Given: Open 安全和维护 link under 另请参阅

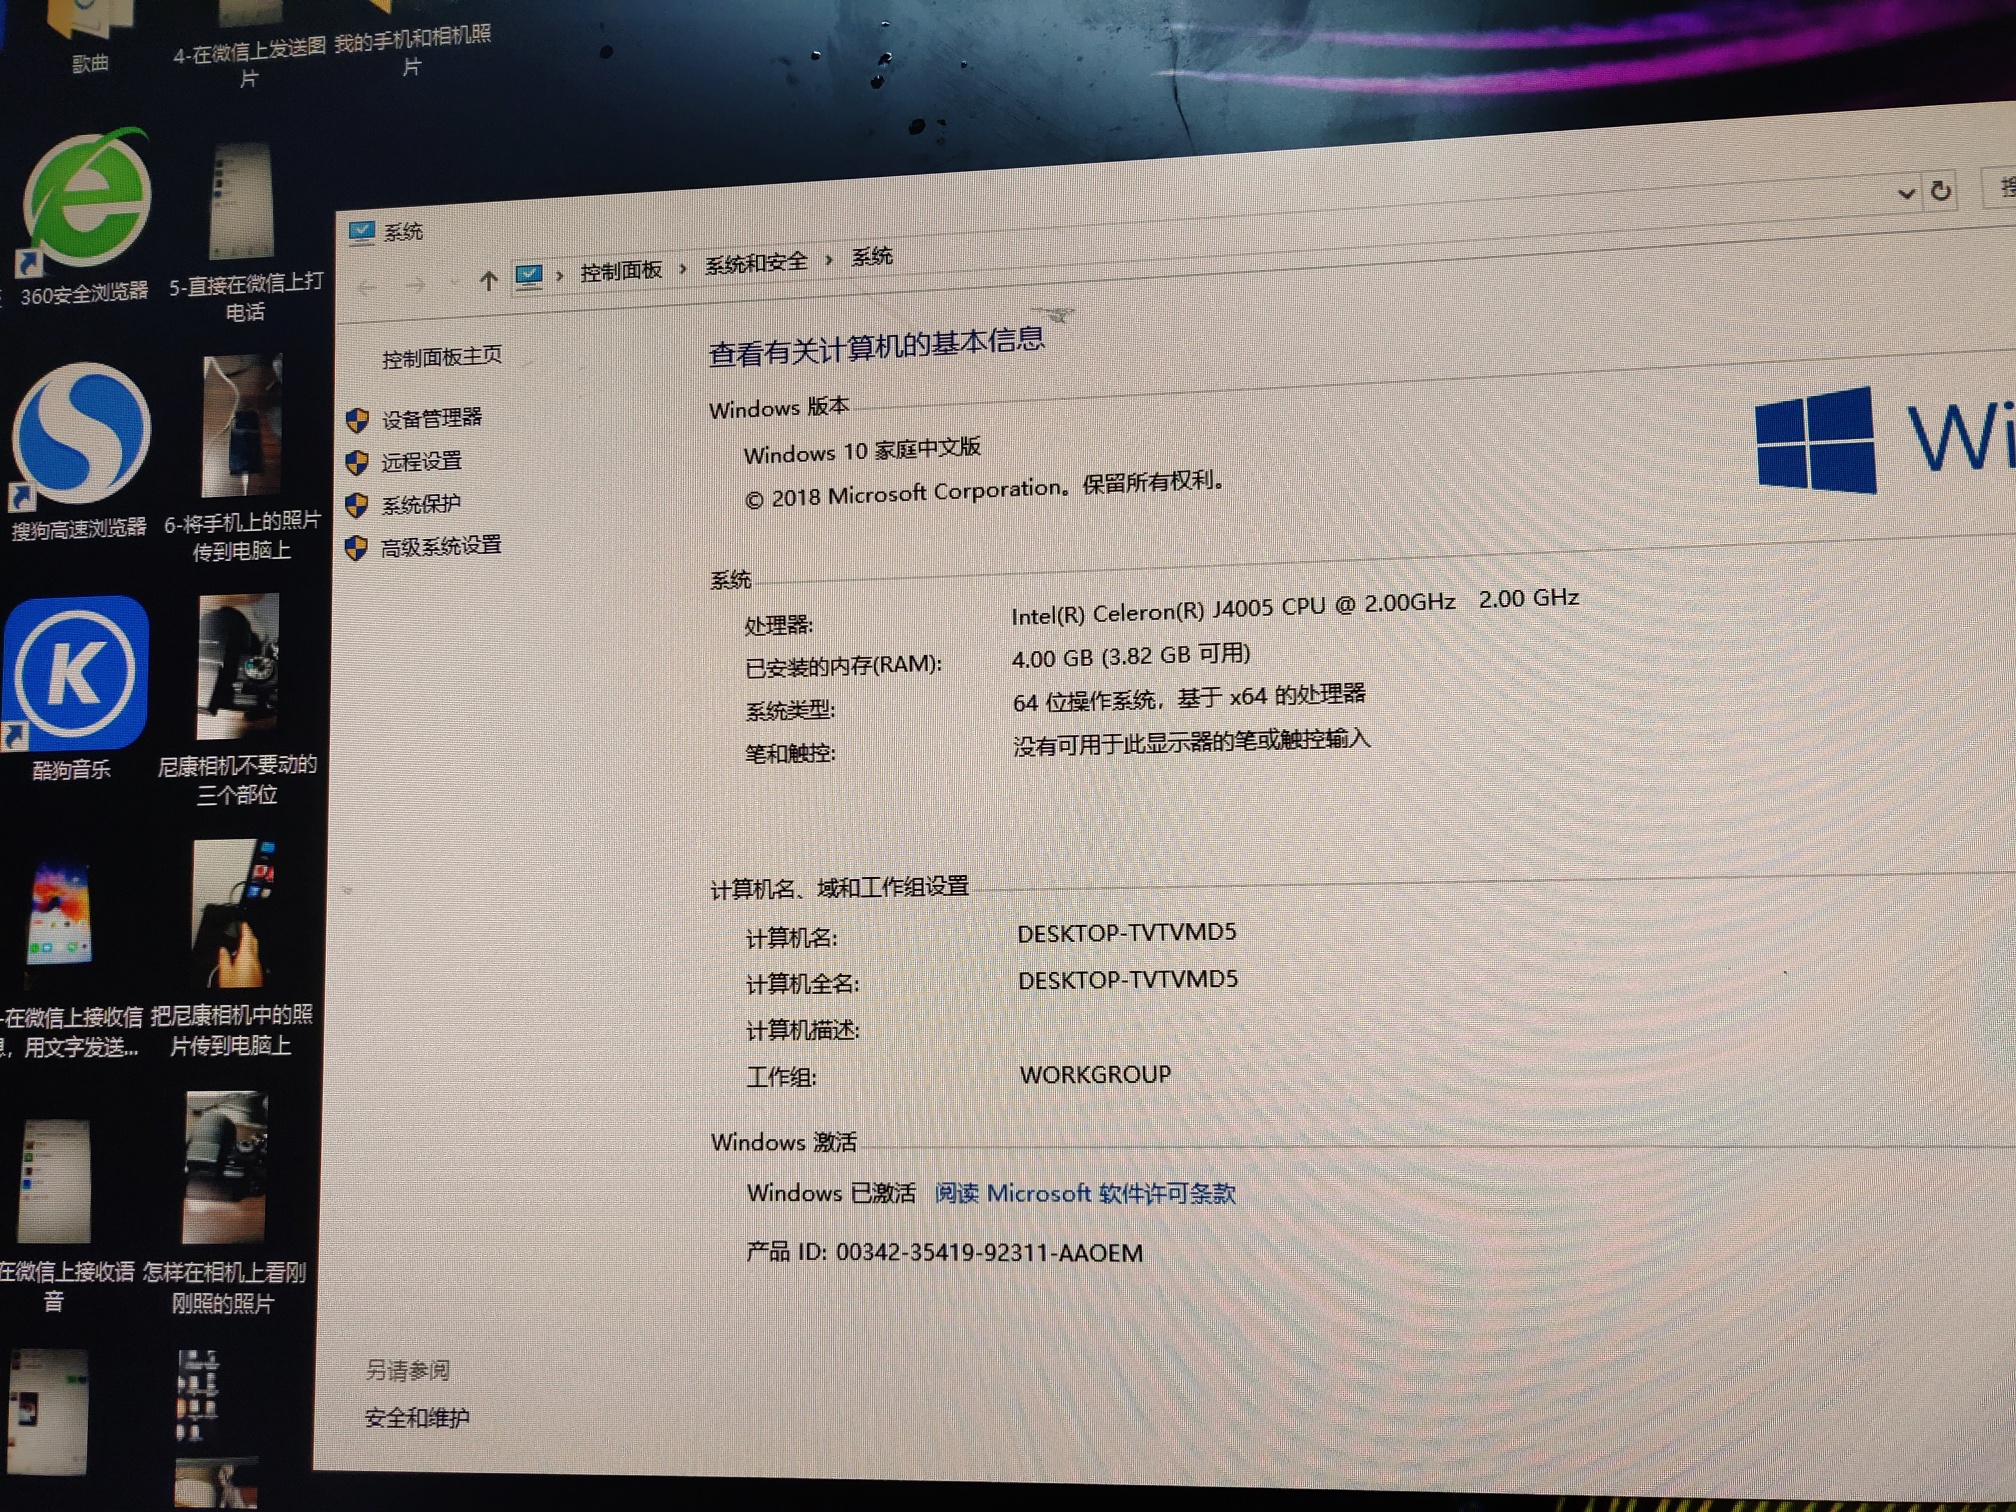Looking at the screenshot, I should (417, 1418).
